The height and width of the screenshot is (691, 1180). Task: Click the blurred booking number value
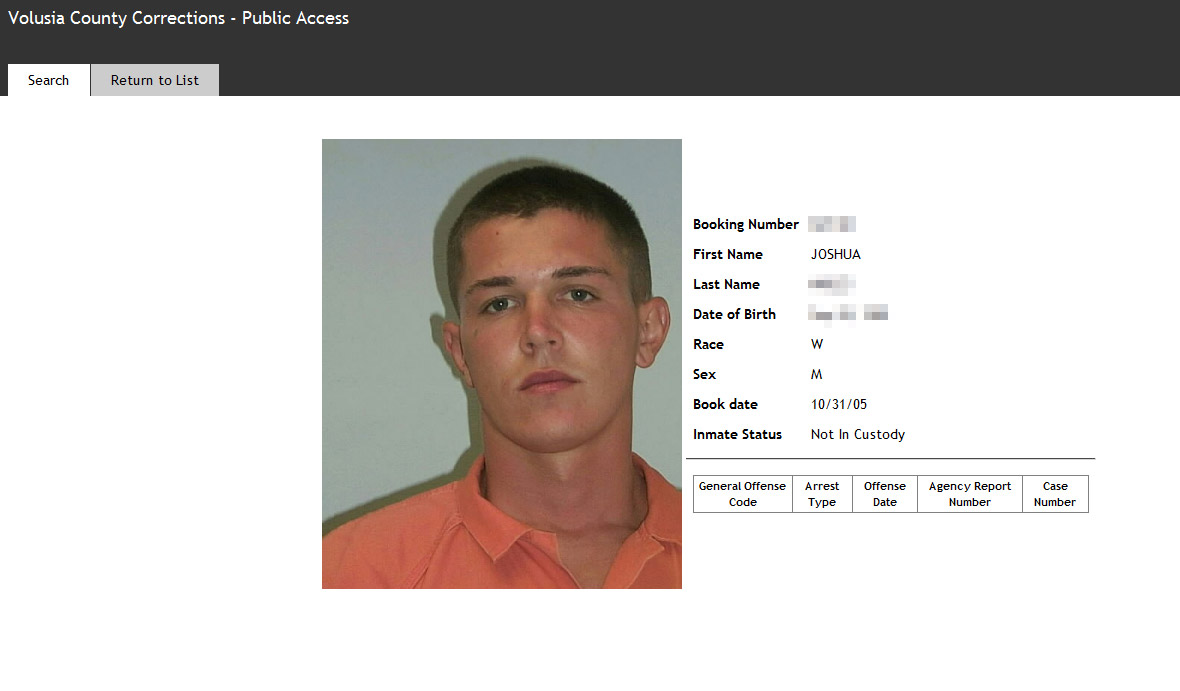pyautogui.click(x=832, y=224)
